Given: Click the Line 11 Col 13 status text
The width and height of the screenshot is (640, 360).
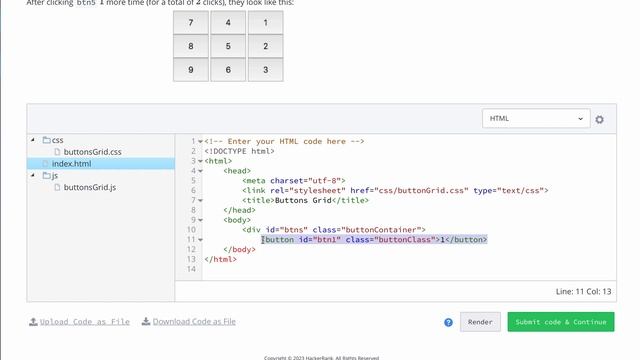Looking at the screenshot, I should (583, 291).
